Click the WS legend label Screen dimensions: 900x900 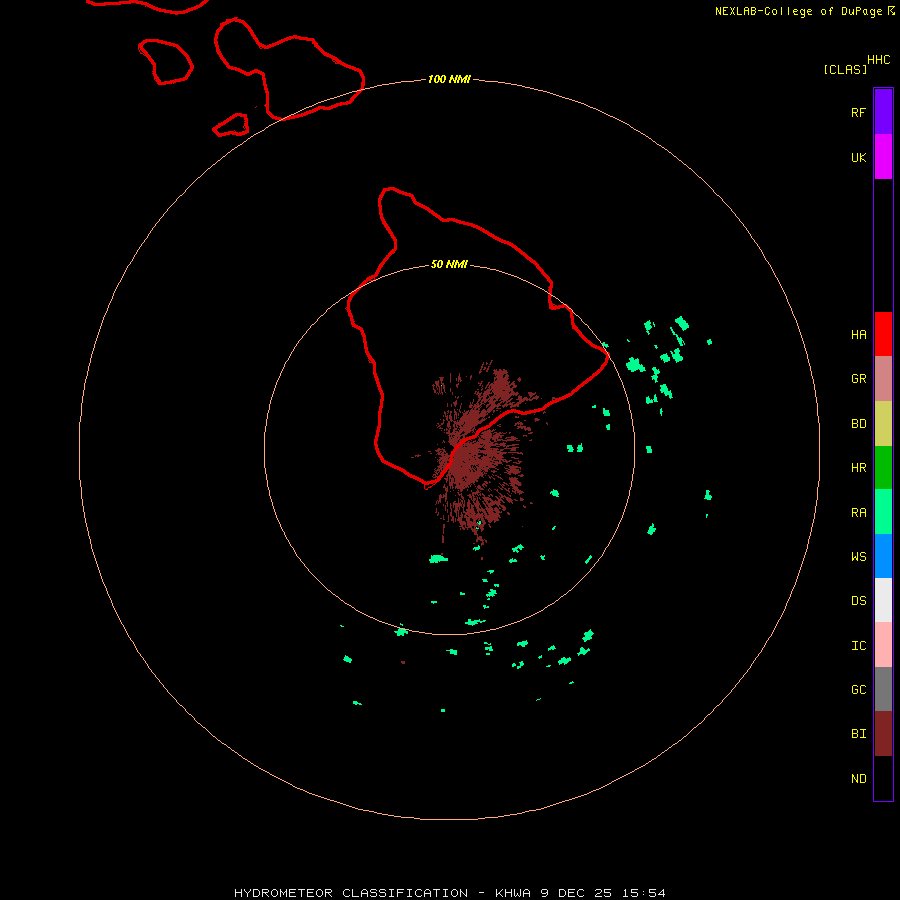tap(858, 556)
